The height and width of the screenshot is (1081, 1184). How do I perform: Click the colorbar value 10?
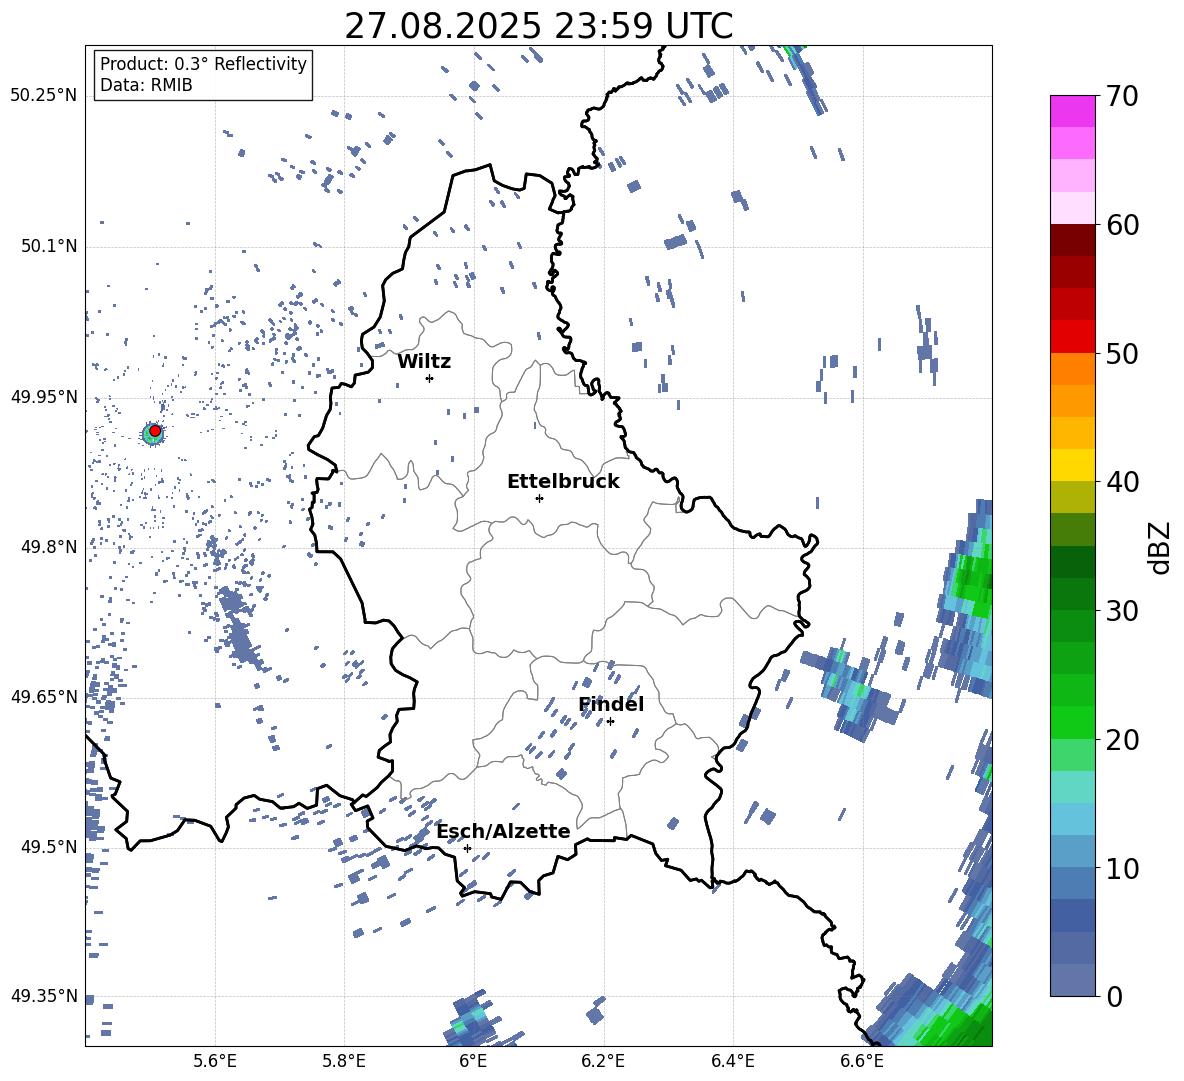(1121, 868)
